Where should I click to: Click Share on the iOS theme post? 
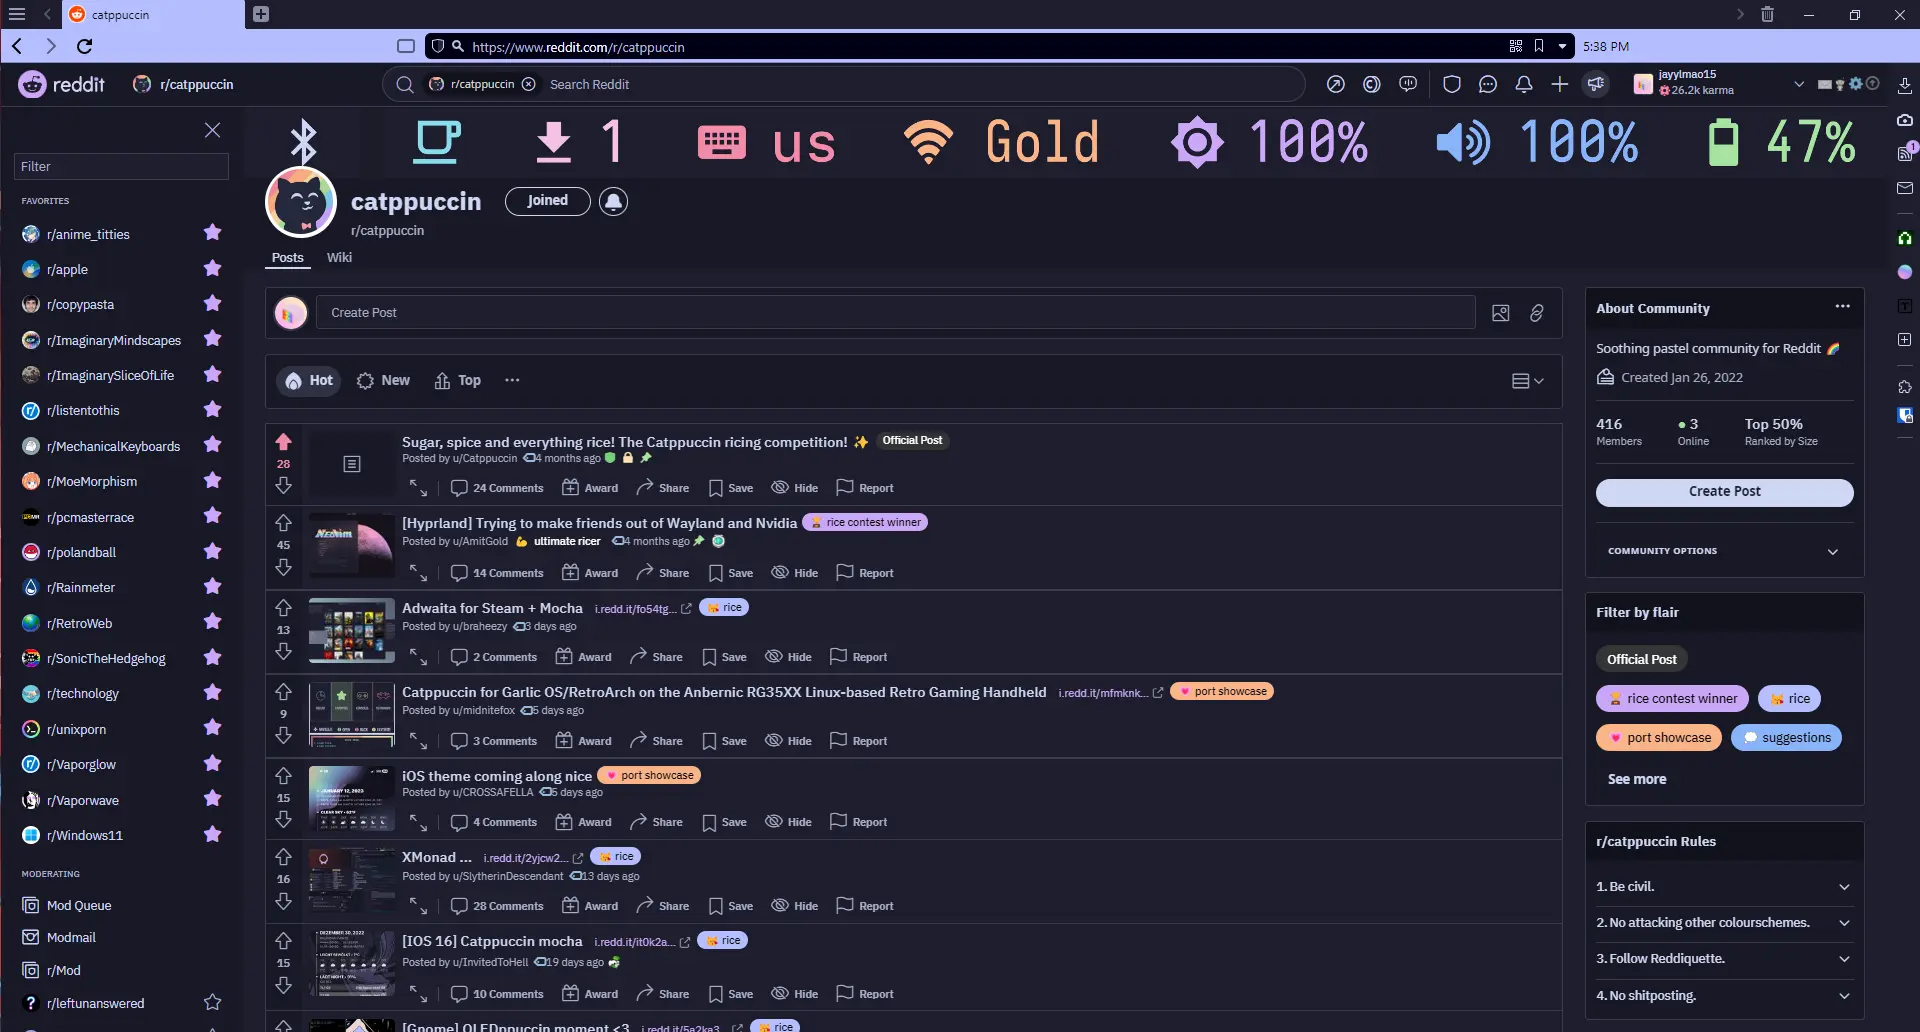click(x=656, y=822)
